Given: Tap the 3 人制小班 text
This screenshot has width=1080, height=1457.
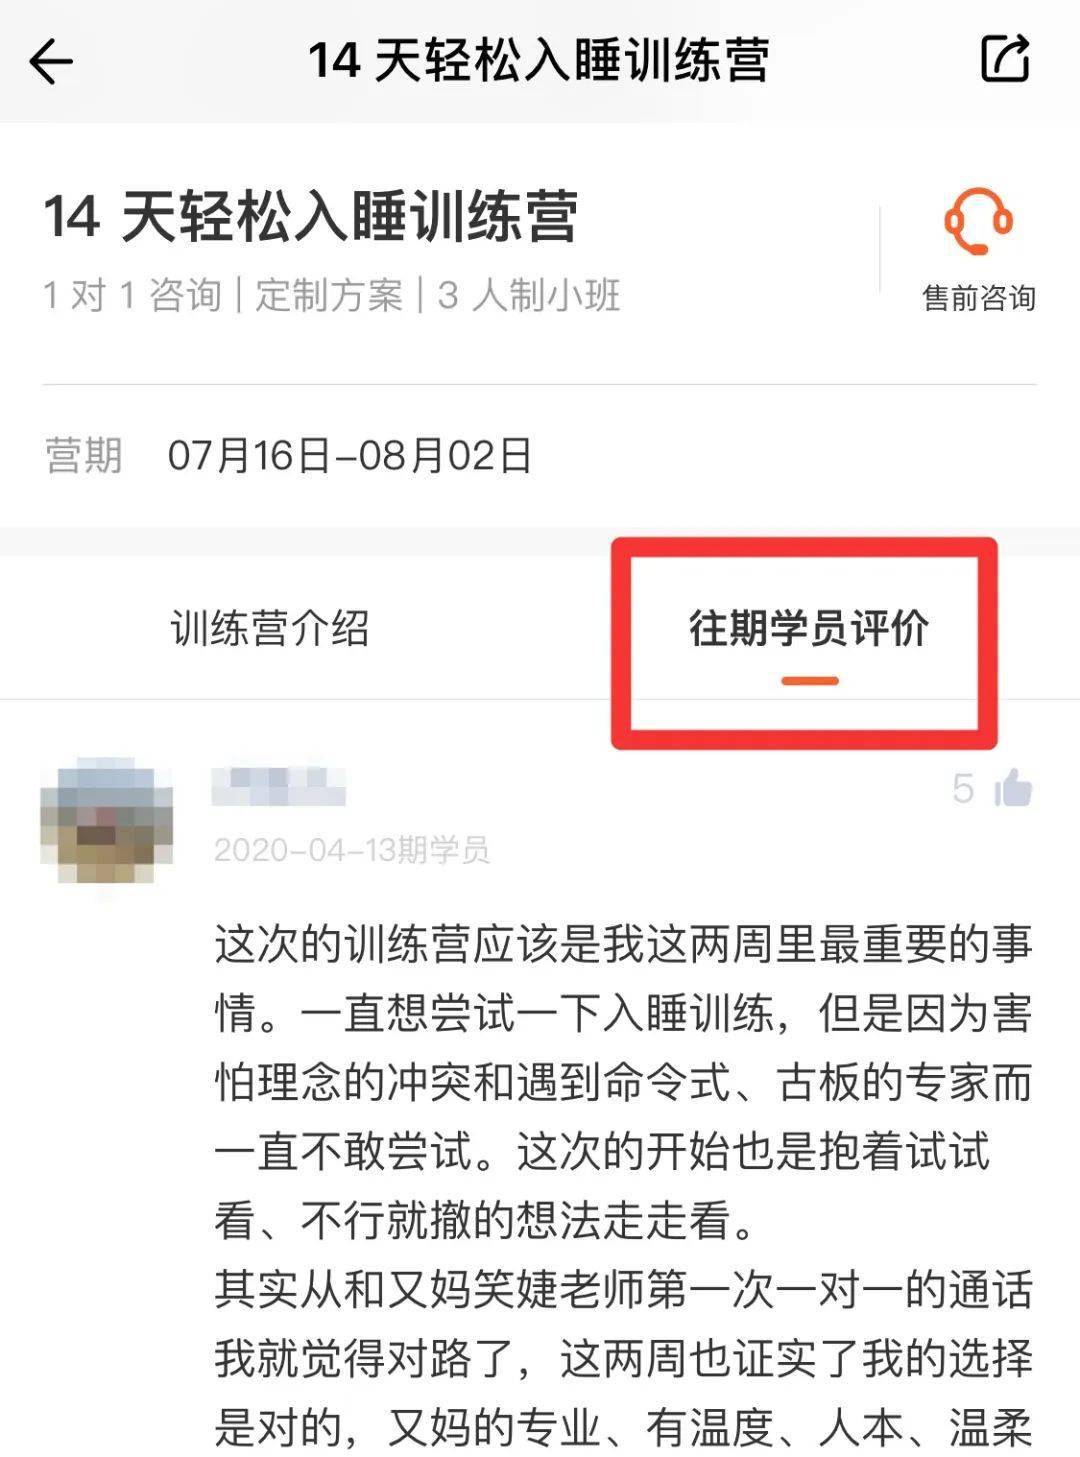Looking at the screenshot, I should (x=529, y=295).
